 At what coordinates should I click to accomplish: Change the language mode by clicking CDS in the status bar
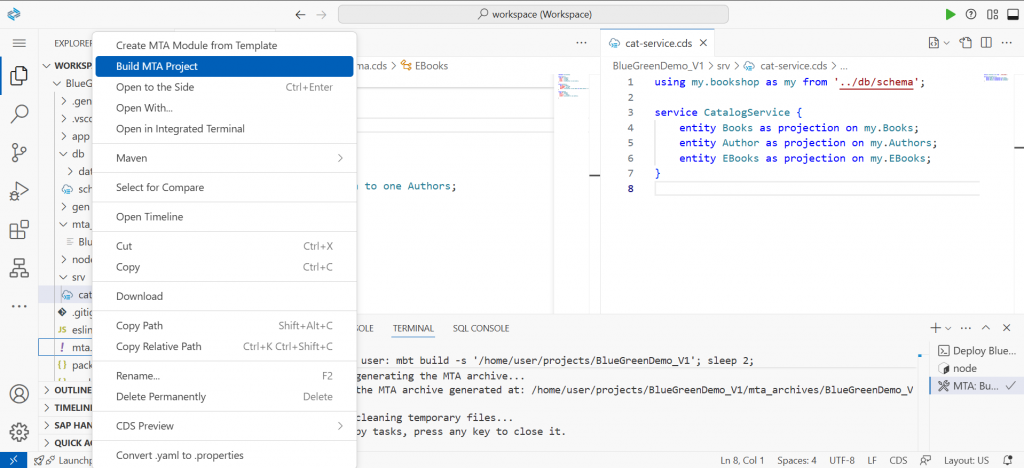coord(898,460)
